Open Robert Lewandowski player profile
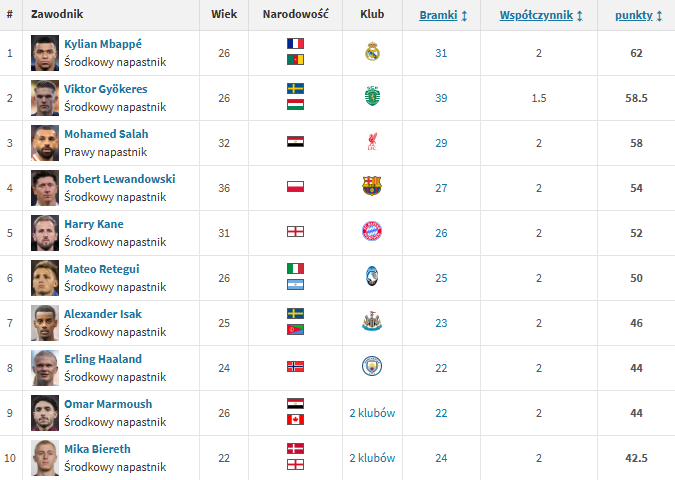The image size is (675, 480). pyautogui.click(x=120, y=179)
